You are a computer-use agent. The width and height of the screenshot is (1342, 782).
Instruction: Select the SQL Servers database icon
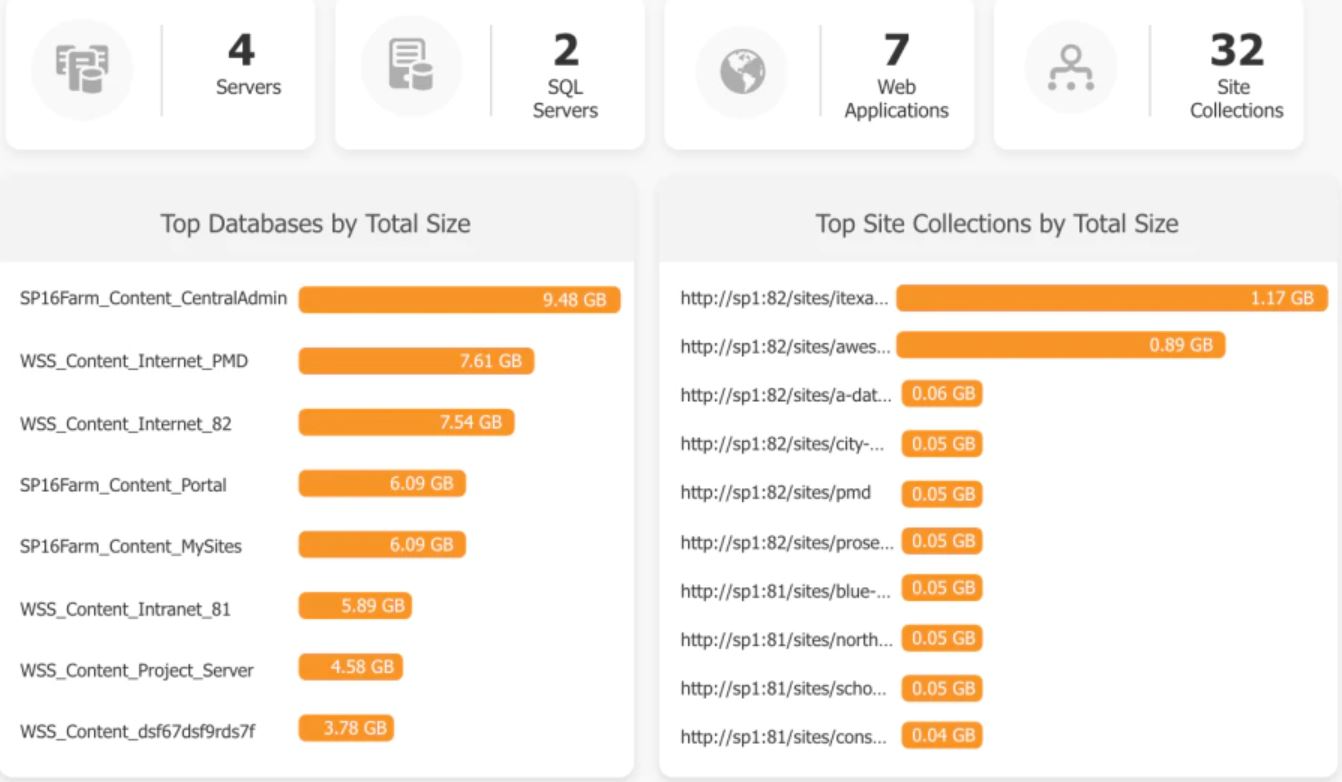coord(412,69)
